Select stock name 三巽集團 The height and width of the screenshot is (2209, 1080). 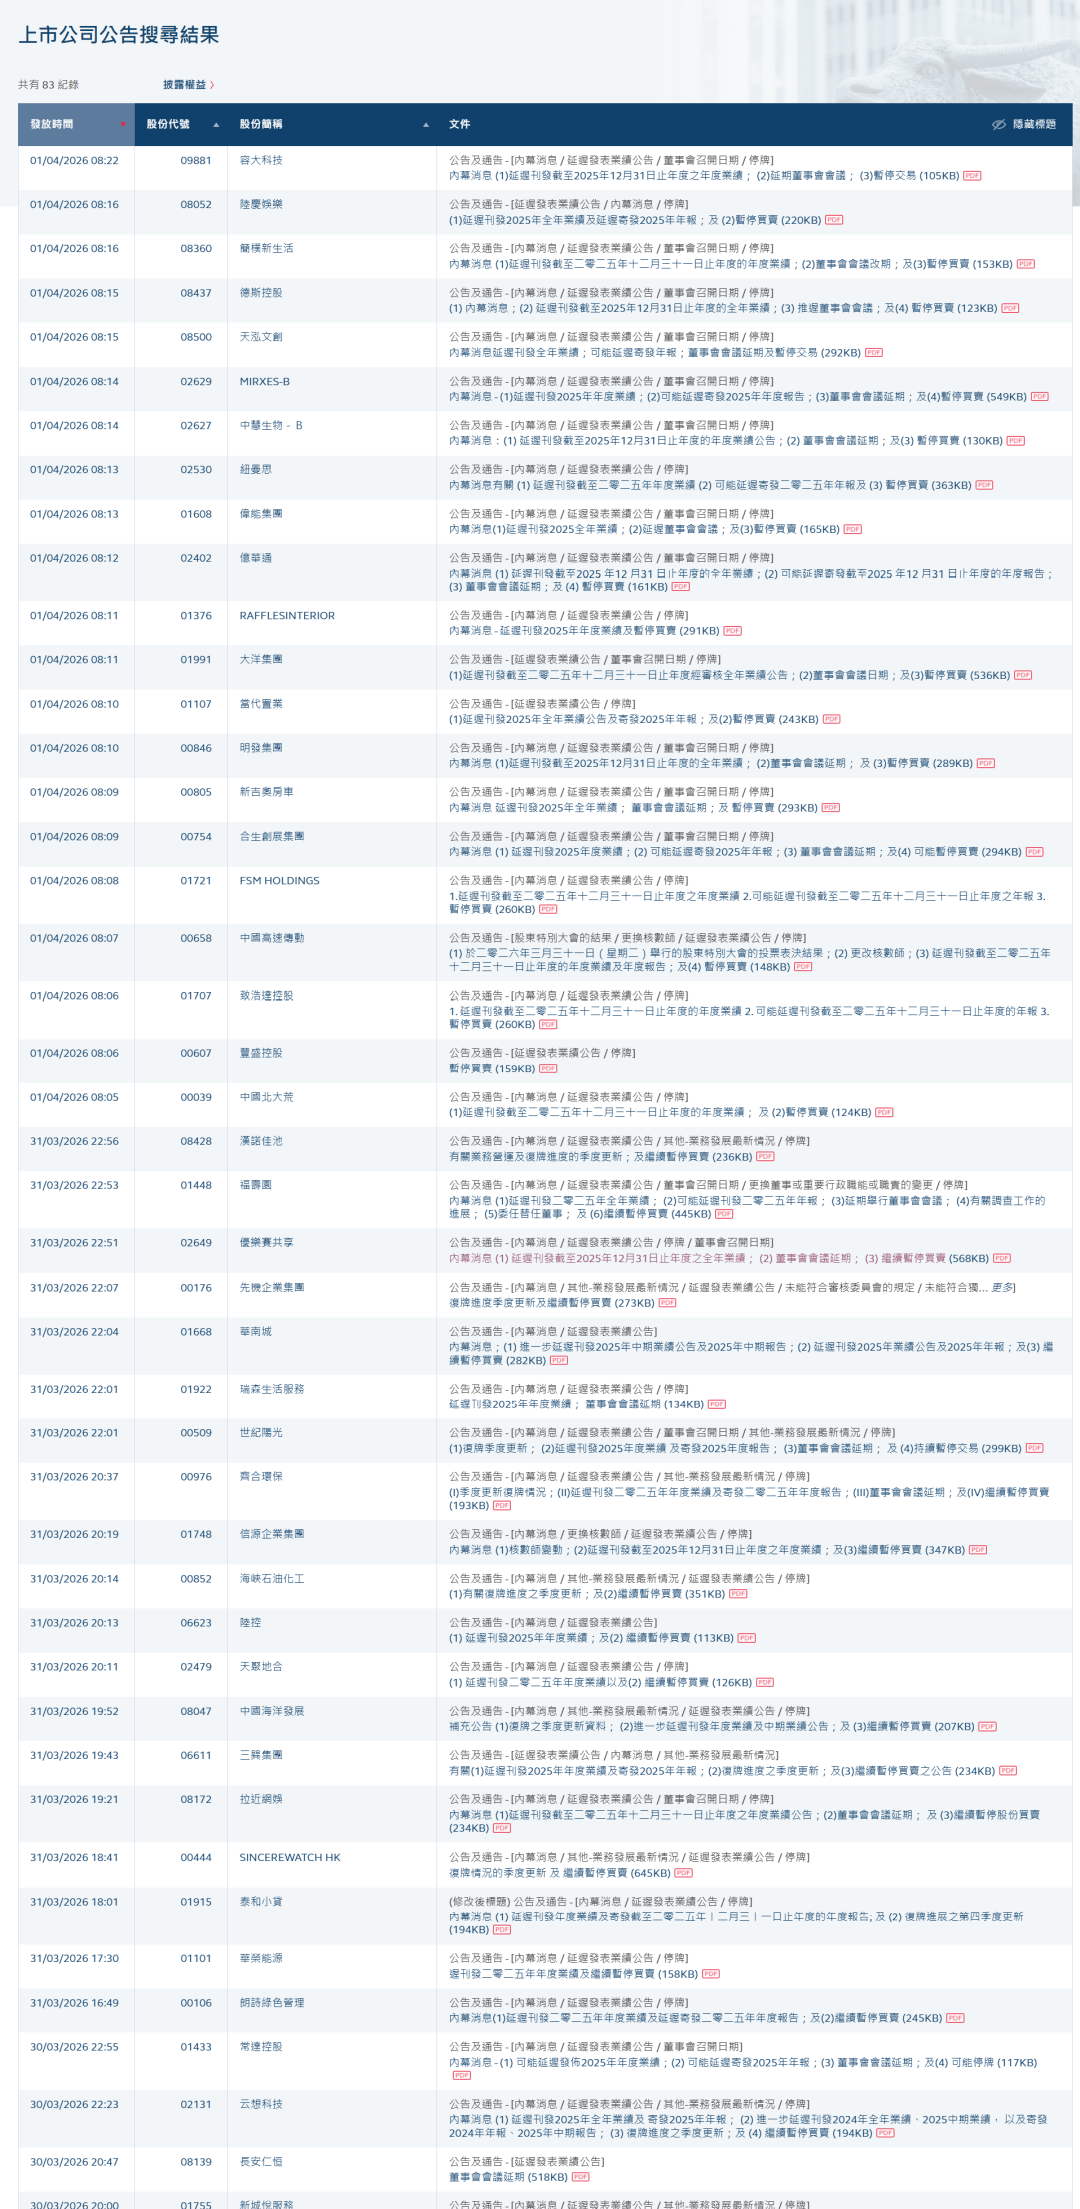[261, 1755]
